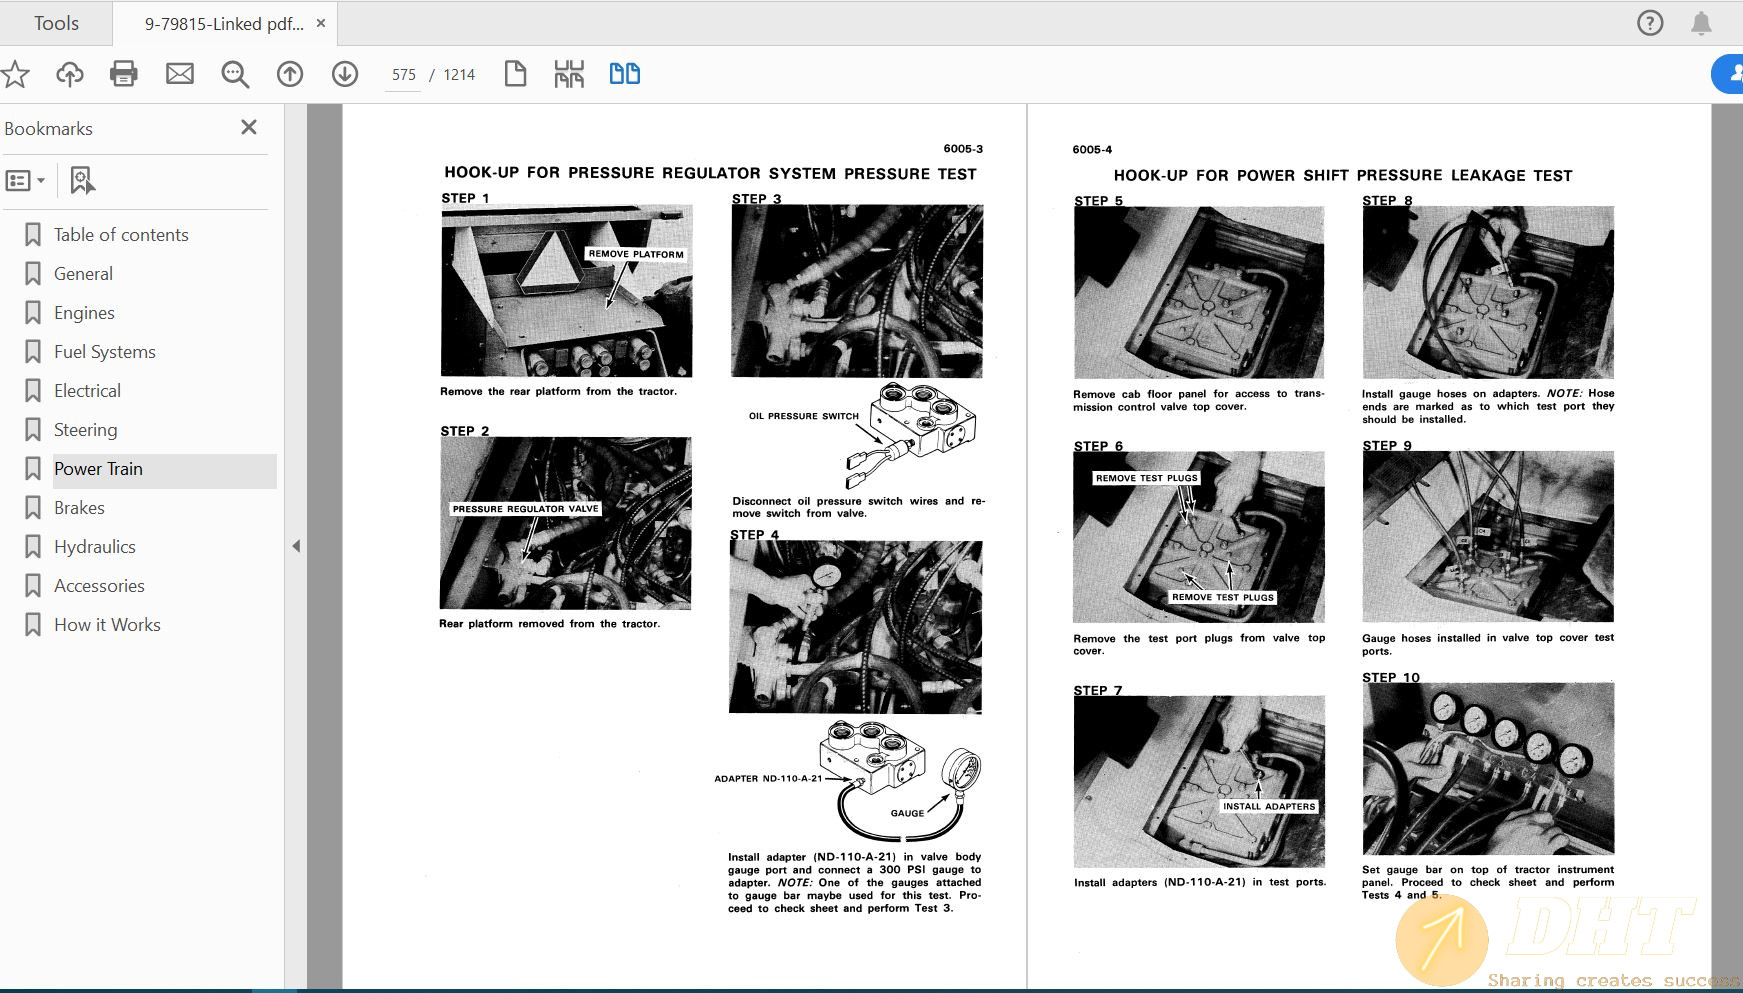Click the single page view icon

[515, 74]
